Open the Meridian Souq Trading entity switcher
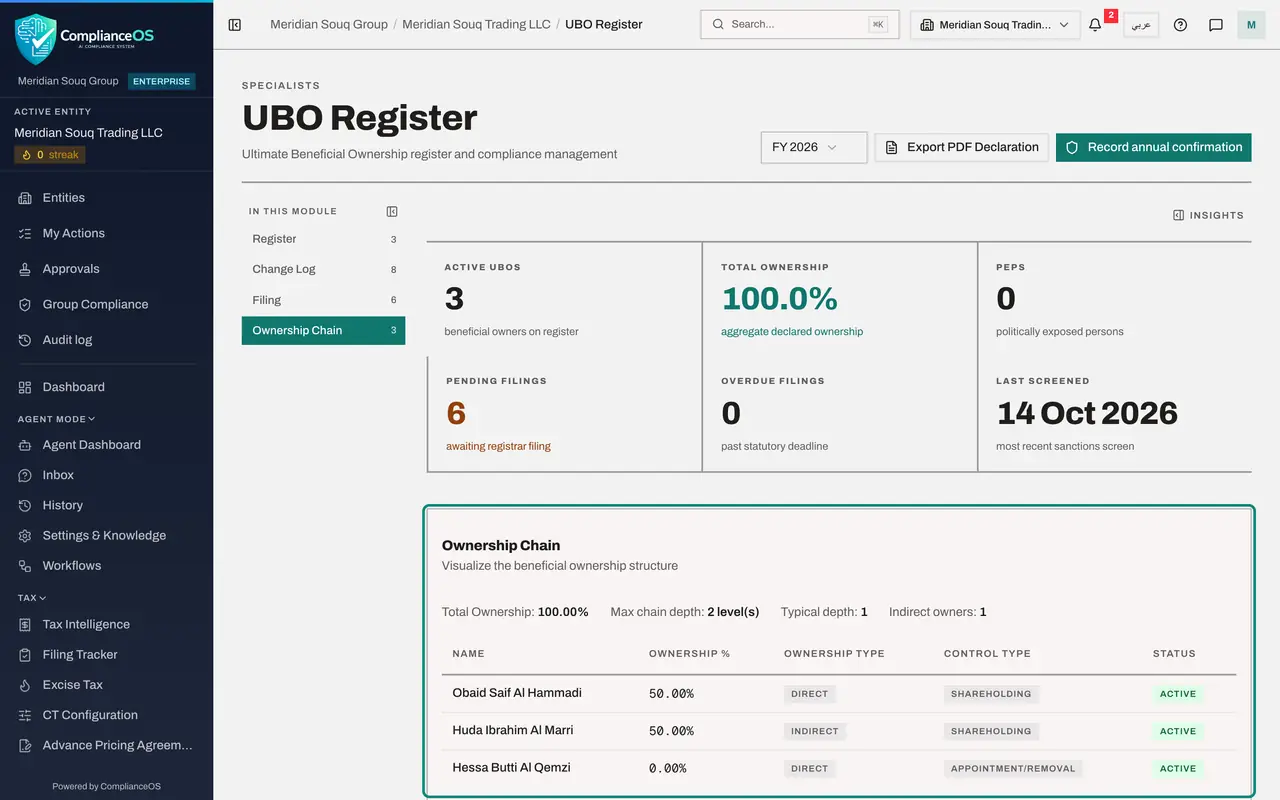Viewport: 1280px width, 800px height. point(995,25)
